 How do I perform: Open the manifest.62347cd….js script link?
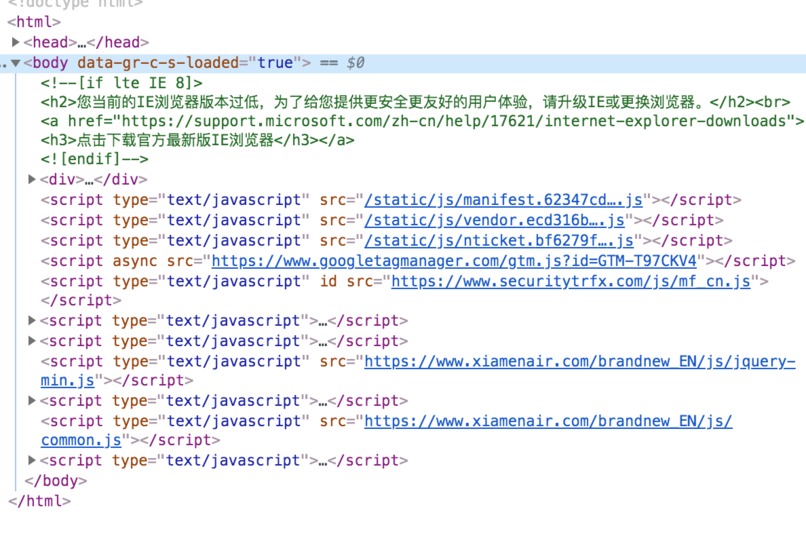tap(503, 200)
